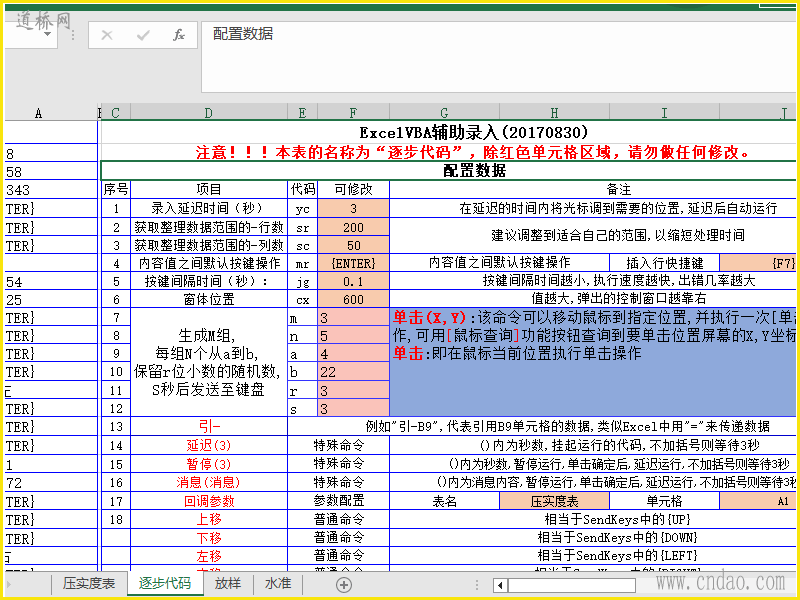
Task: Click the 插入行快捷键 label cell
Action: 664,263
